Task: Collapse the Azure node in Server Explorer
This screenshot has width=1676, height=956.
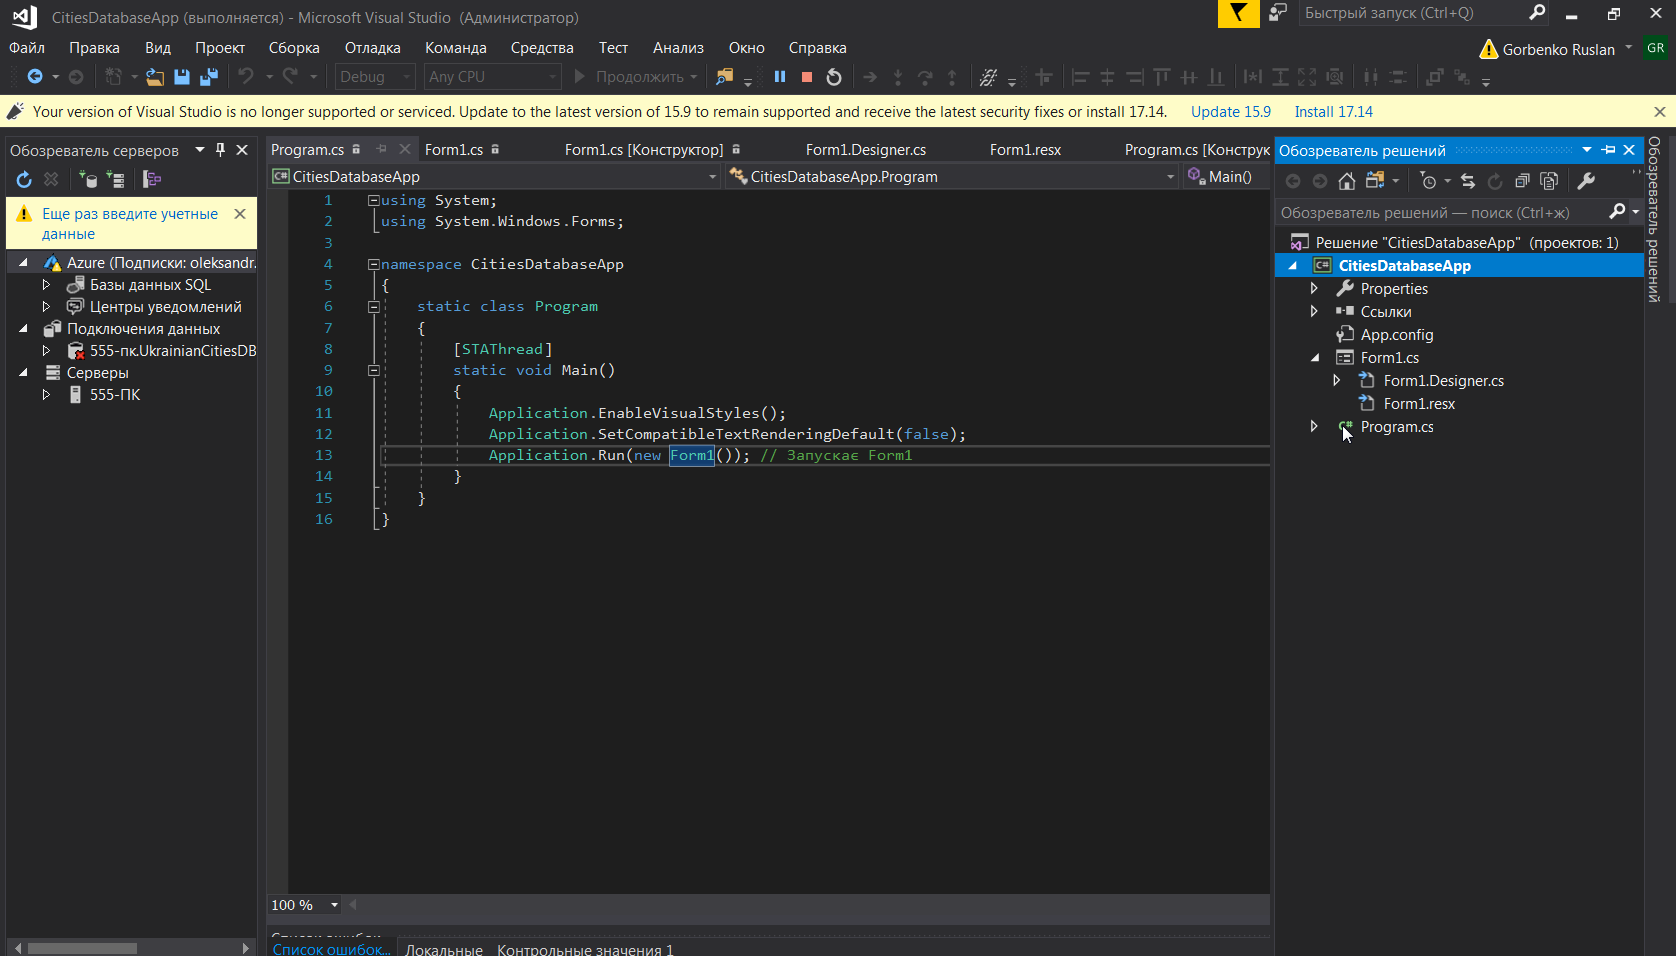Action: (x=23, y=262)
